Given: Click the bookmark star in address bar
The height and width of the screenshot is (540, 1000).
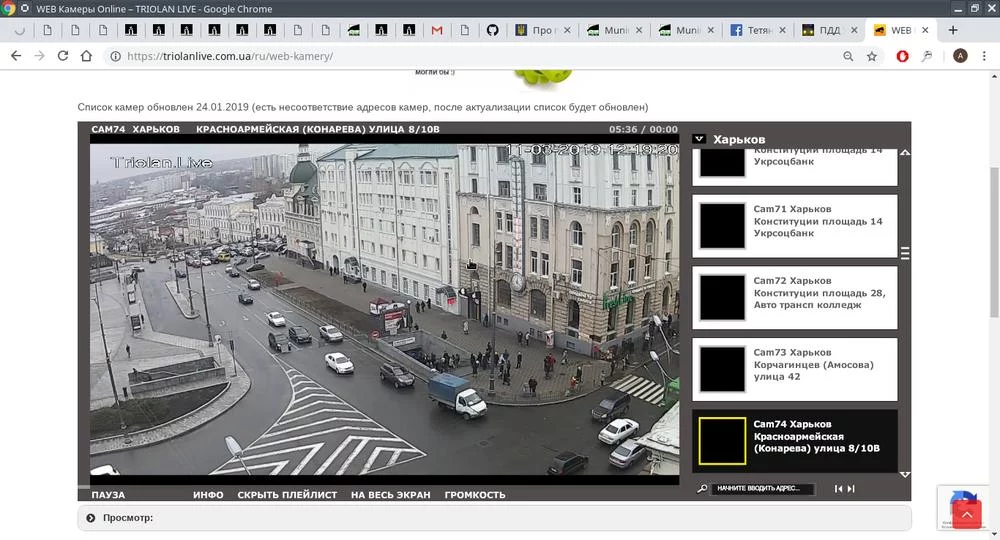Looking at the screenshot, I should tap(872, 56).
